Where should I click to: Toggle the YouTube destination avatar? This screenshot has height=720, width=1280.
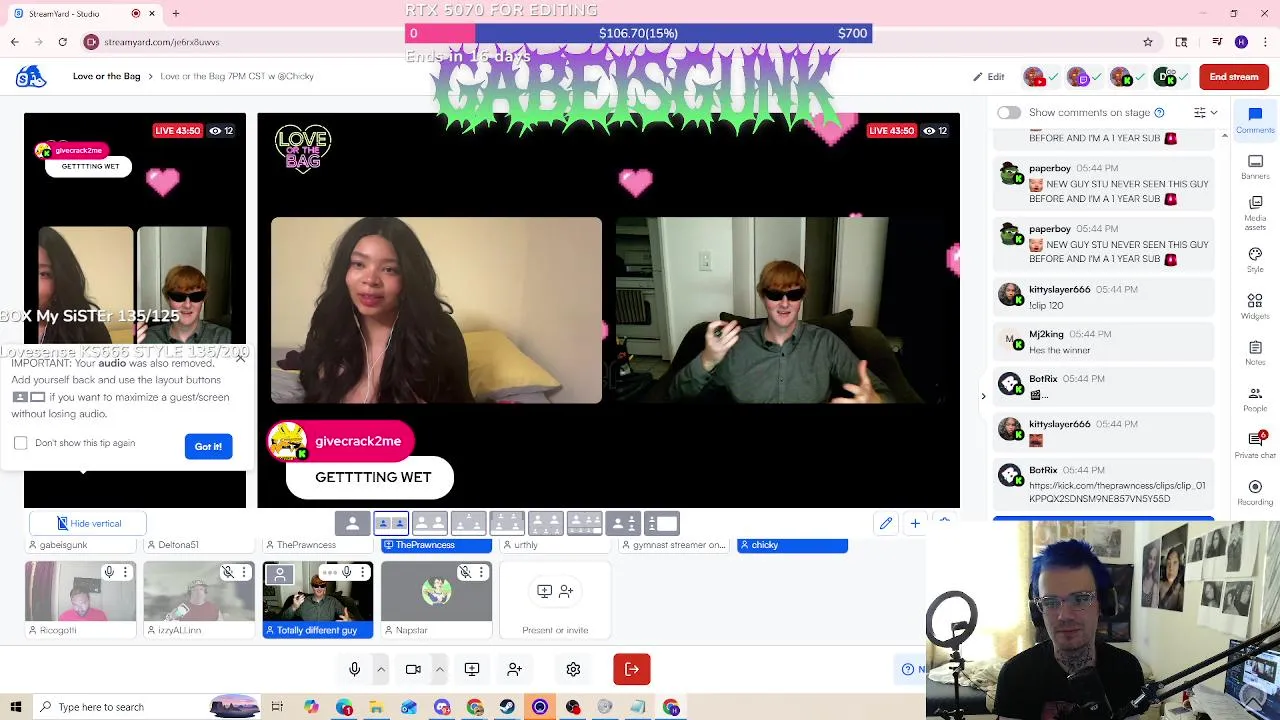click(1034, 77)
